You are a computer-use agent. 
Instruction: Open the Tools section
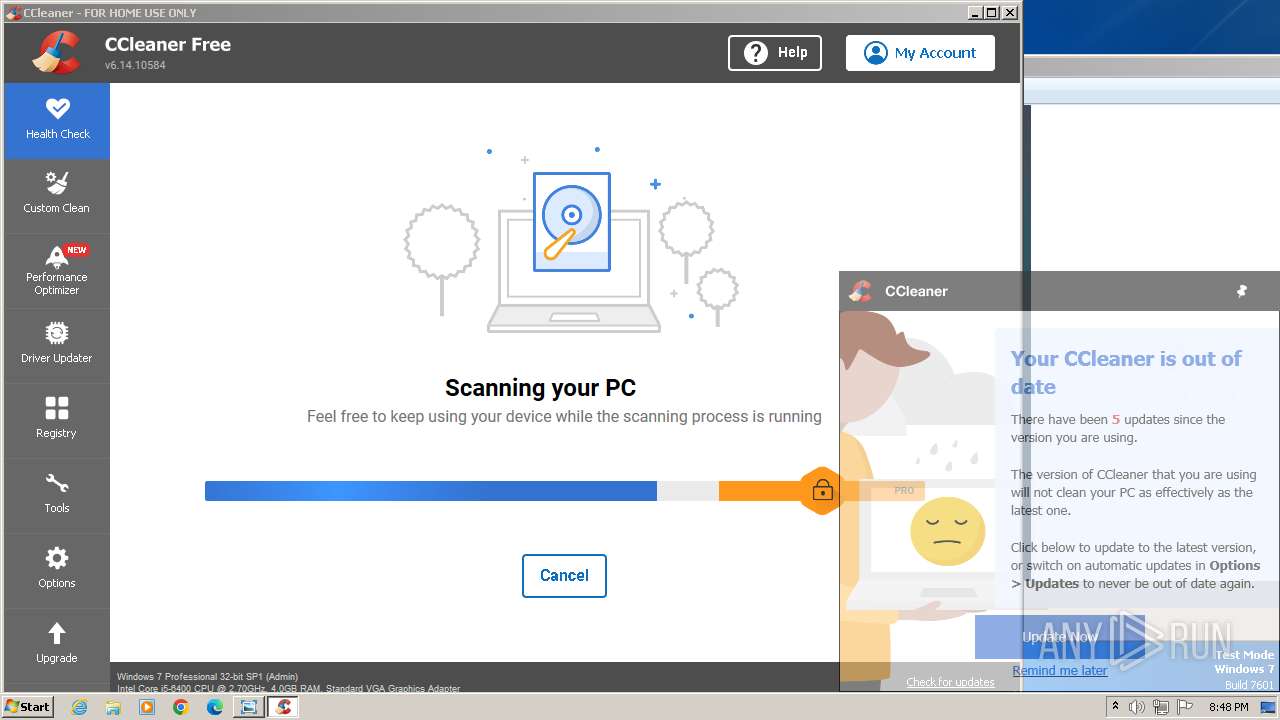[x=57, y=495]
